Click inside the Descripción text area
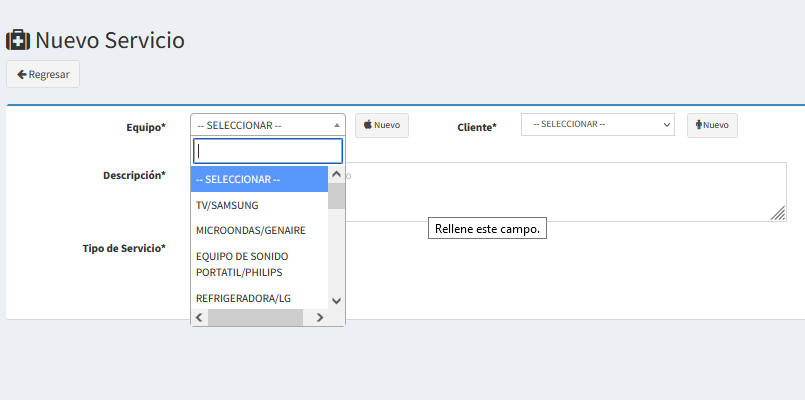 click(560, 192)
